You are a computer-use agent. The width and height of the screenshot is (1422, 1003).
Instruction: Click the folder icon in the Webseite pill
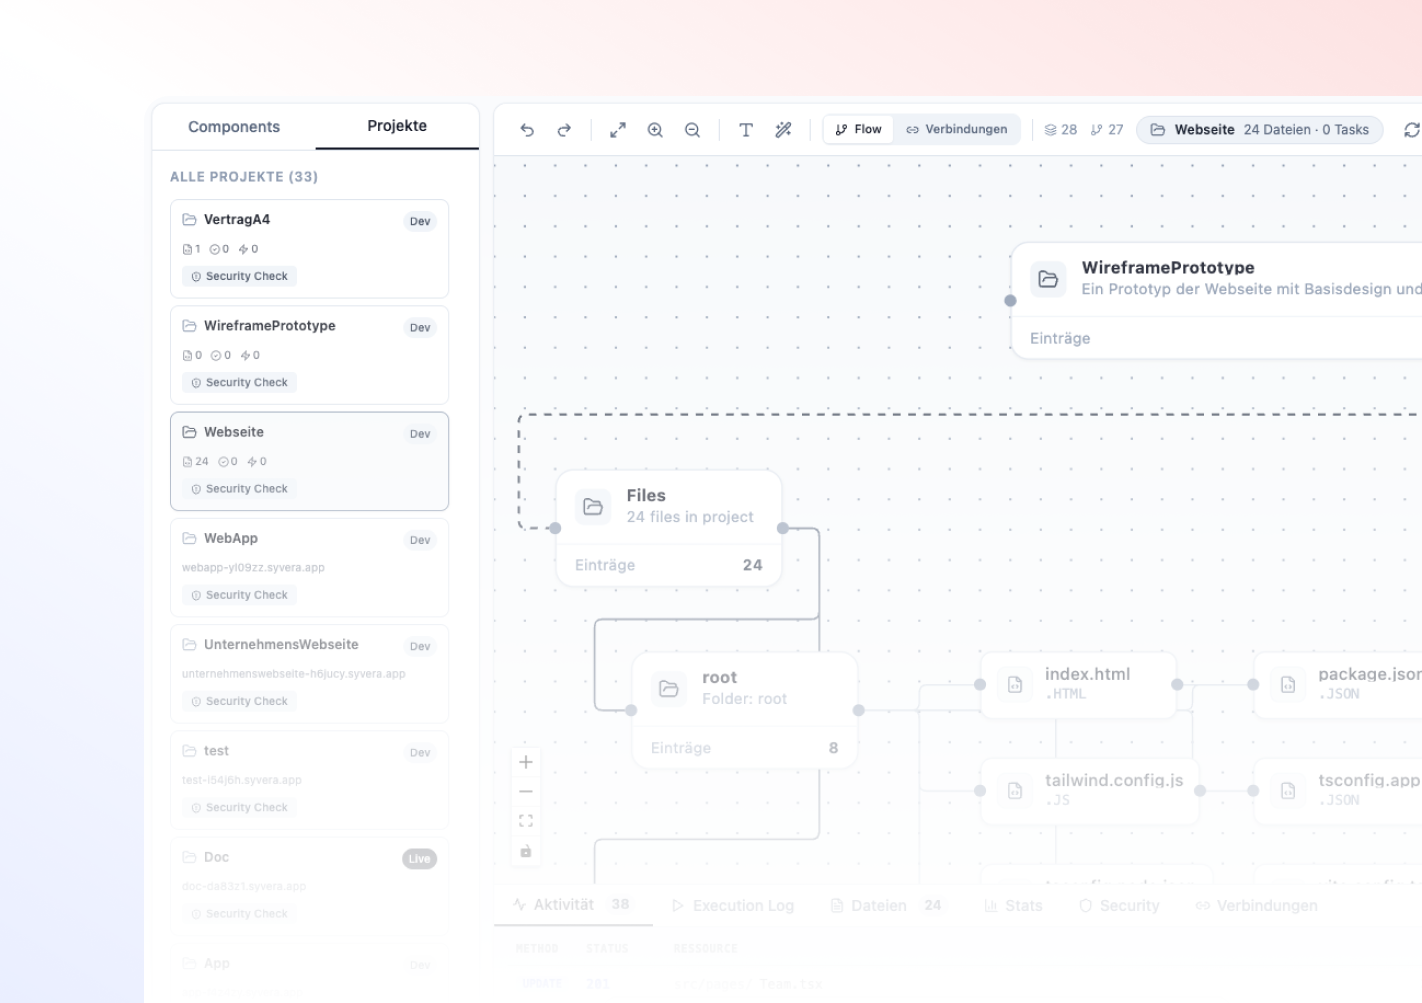[1158, 130]
